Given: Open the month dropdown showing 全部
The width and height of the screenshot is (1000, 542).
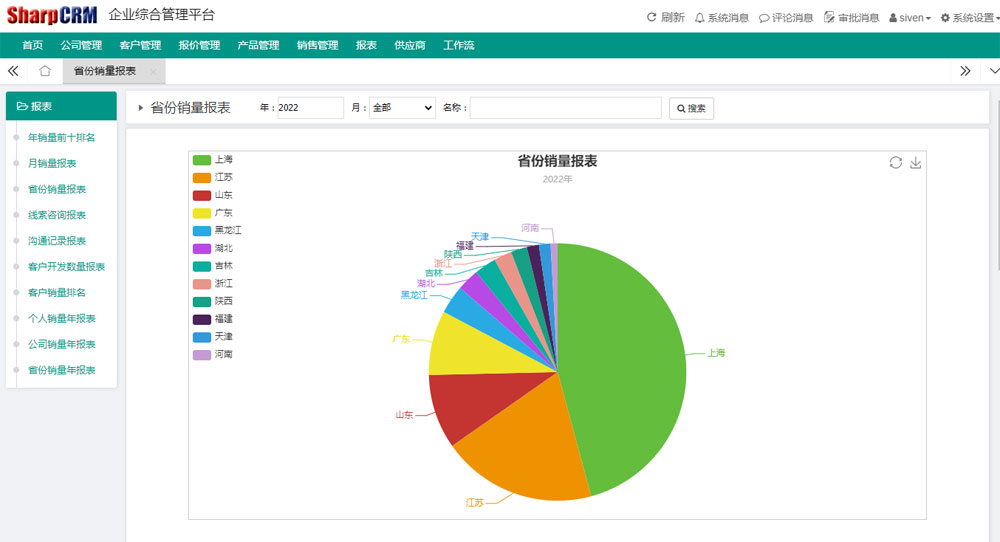Looking at the screenshot, I should (402, 108).
